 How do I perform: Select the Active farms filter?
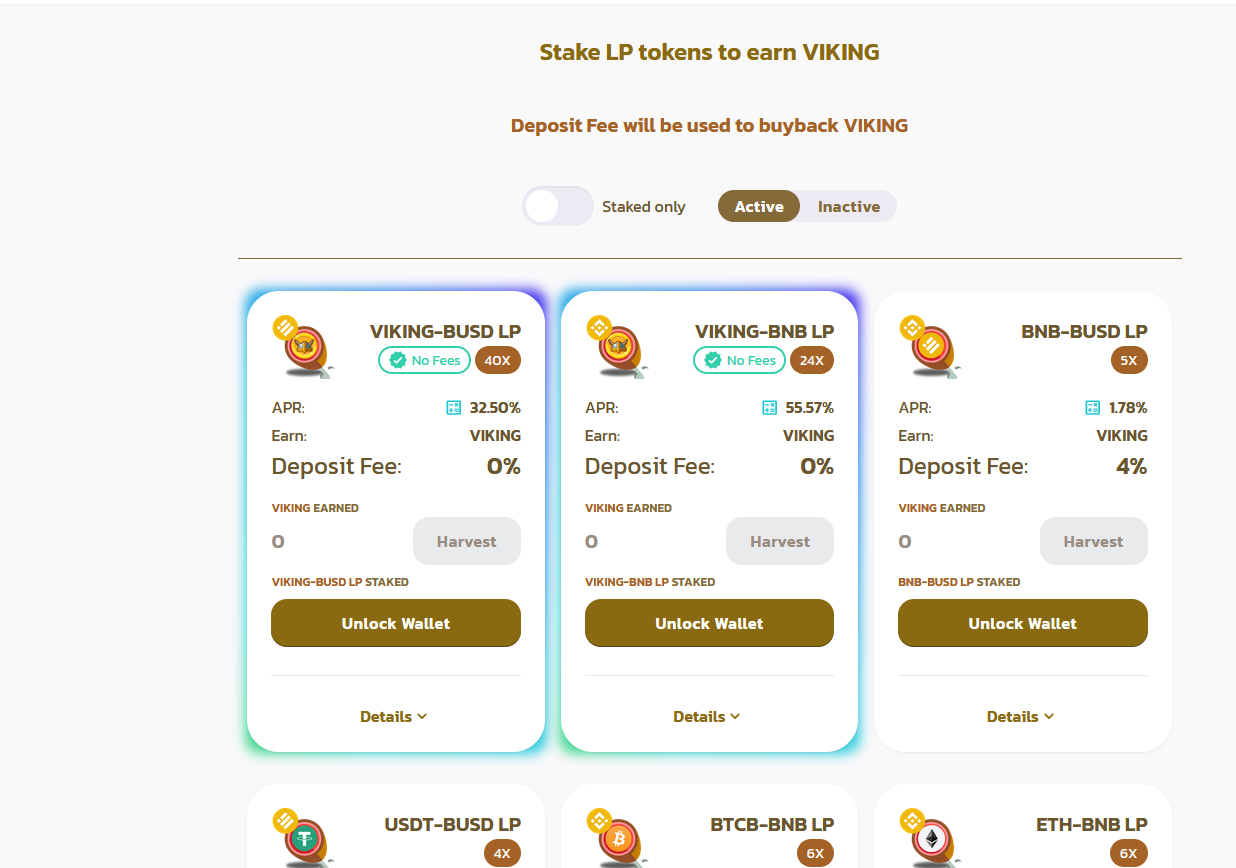coord(759,206)
